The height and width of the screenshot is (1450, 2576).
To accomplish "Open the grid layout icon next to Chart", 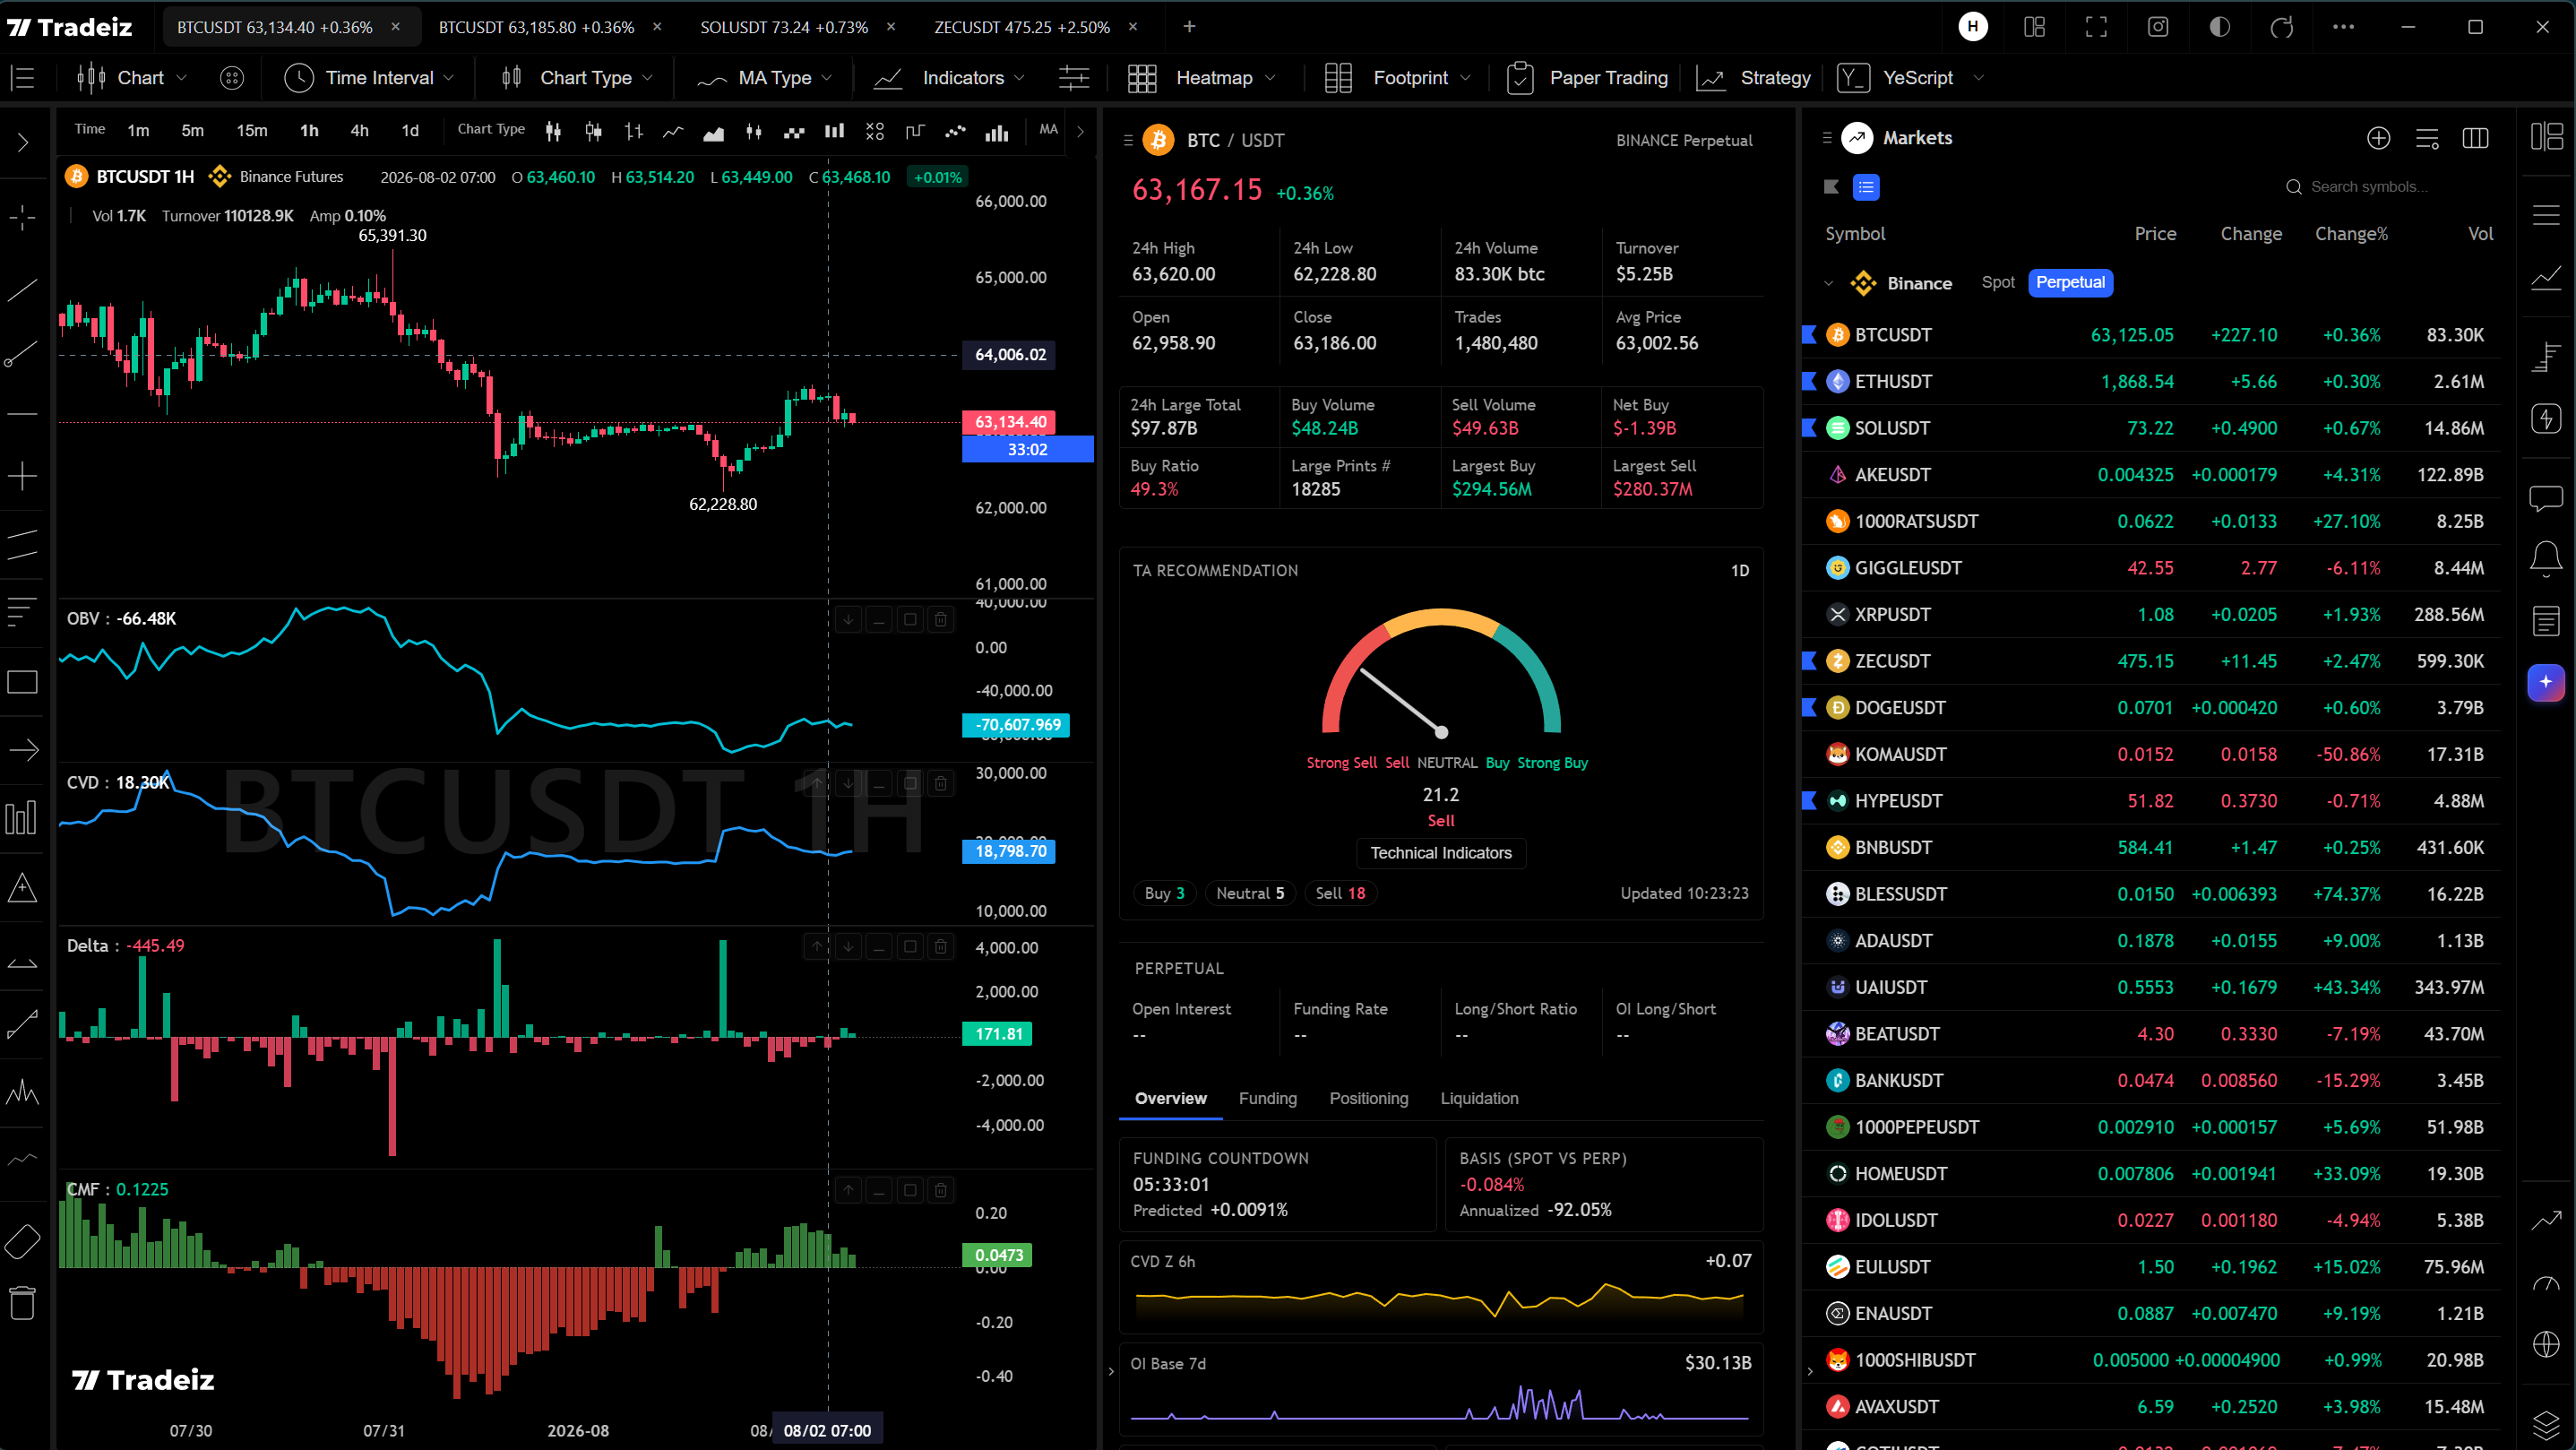I will point(231,78).
